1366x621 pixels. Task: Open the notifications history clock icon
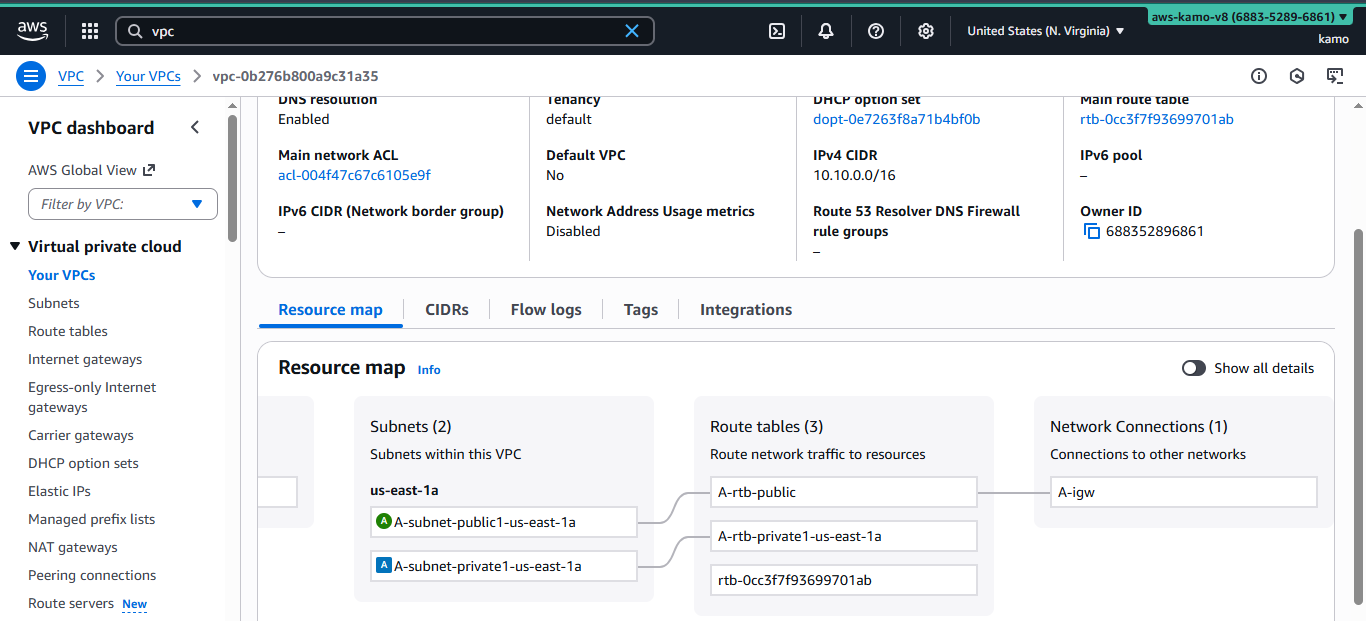pyautogui.click(x=1297, y=76)
